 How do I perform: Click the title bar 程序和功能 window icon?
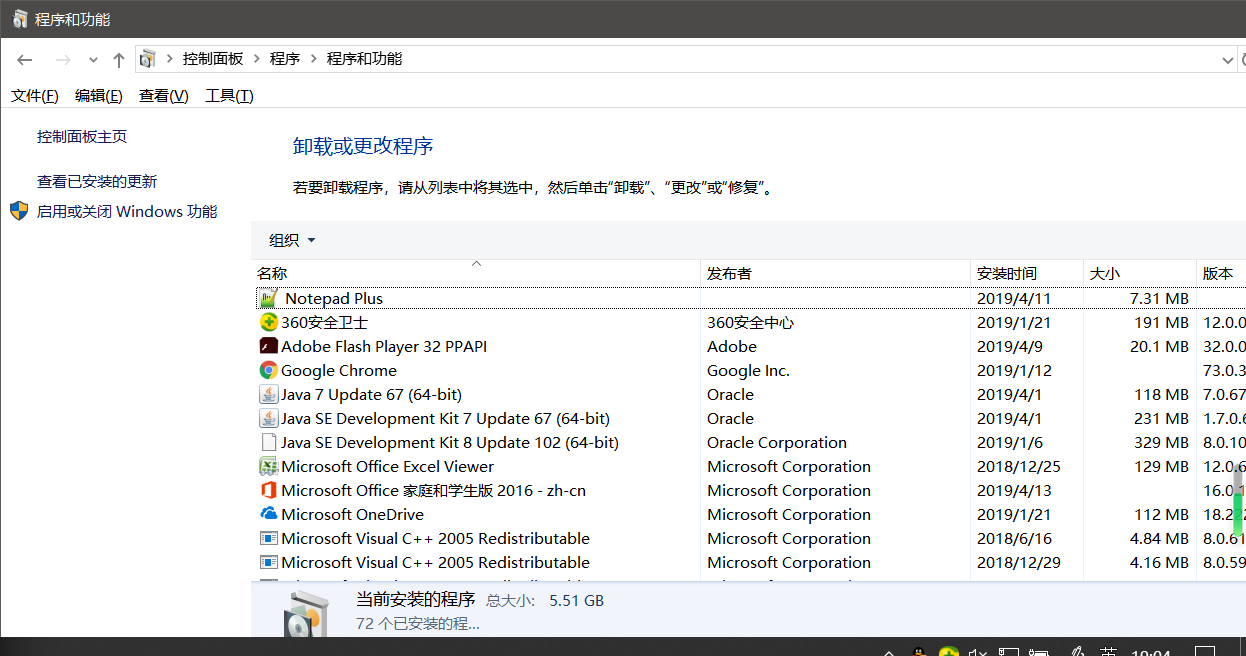[x=20, y=19]
